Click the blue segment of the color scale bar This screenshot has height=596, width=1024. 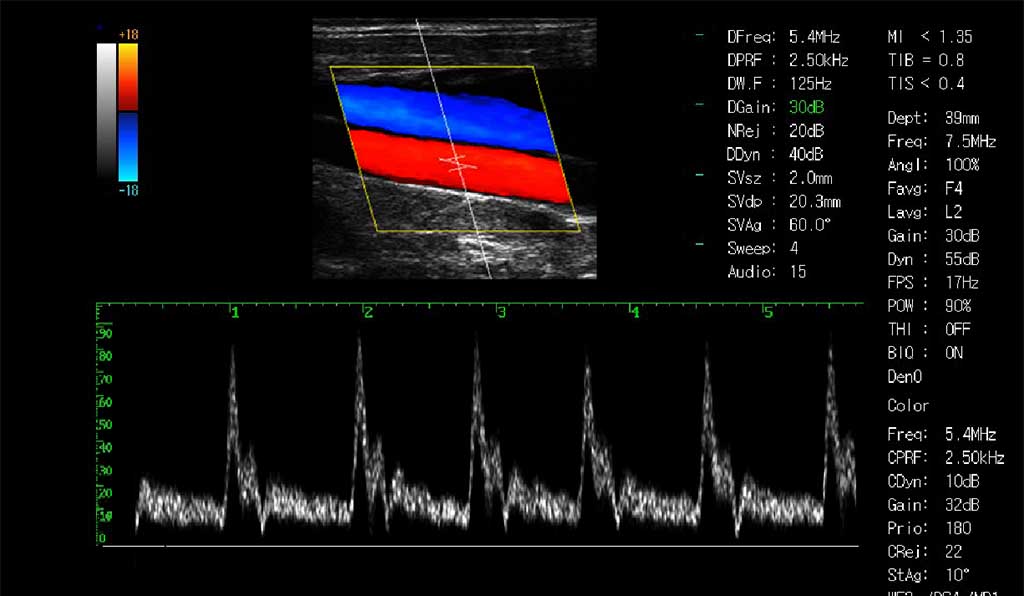[x=128, y=146]
